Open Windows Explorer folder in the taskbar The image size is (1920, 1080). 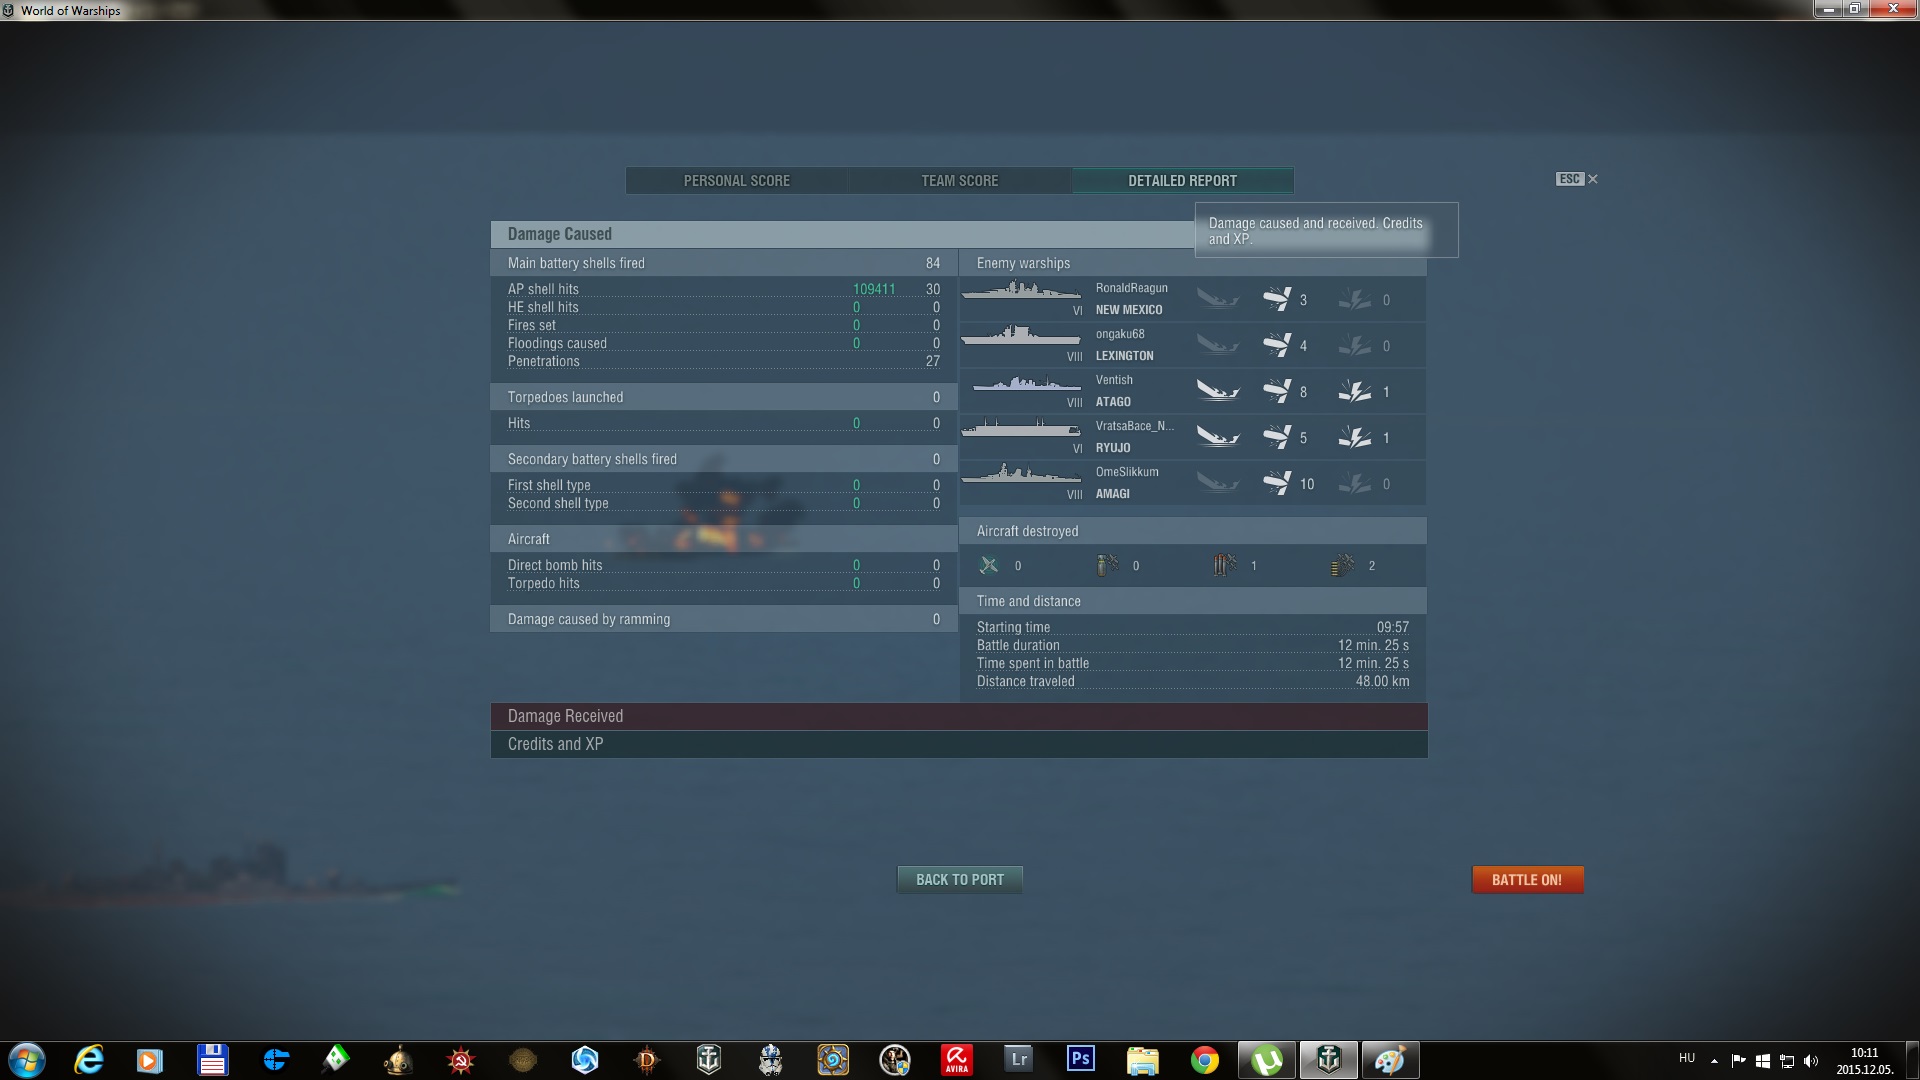coord(1143,1060)
